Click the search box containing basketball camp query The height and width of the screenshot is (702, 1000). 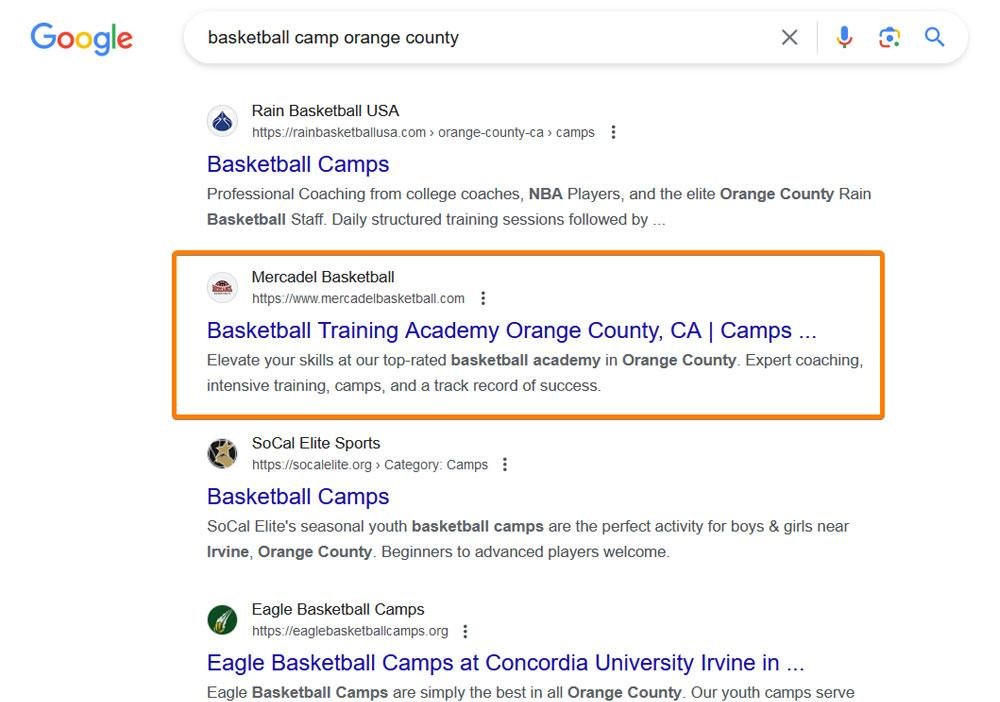480,38
